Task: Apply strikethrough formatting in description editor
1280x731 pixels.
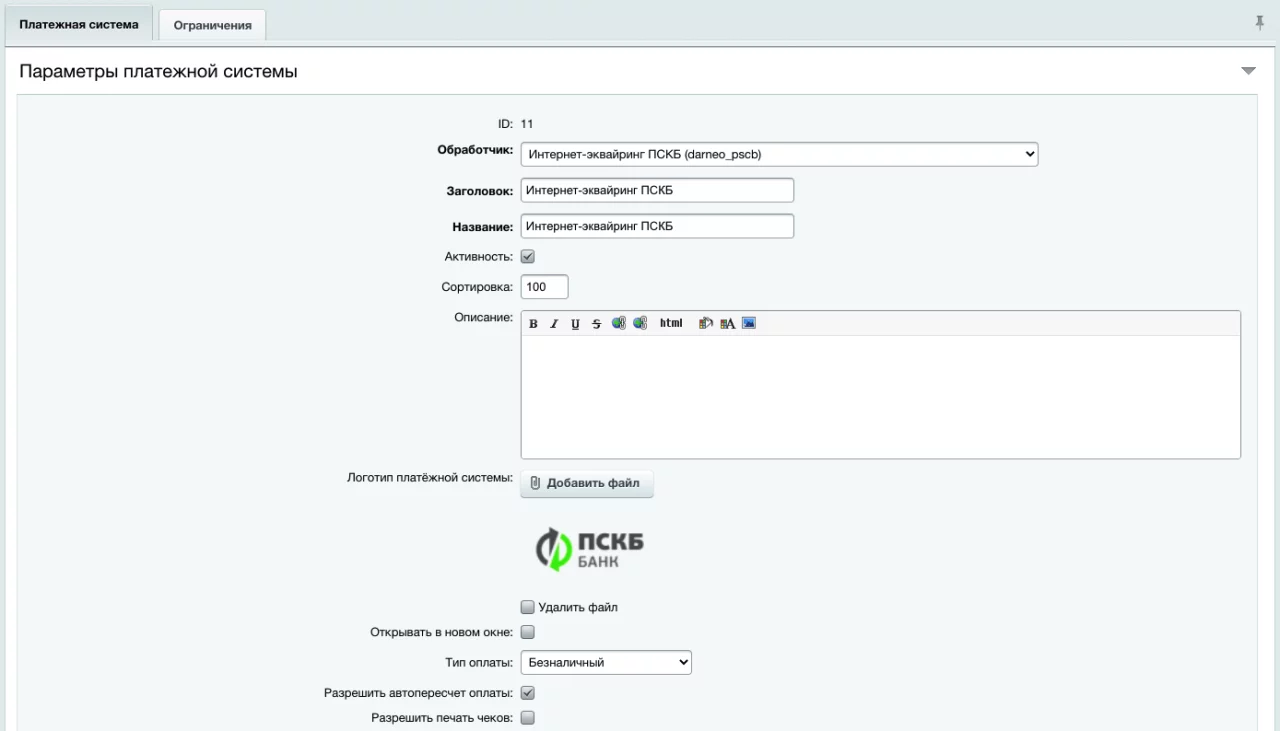Action: (596, 324)
